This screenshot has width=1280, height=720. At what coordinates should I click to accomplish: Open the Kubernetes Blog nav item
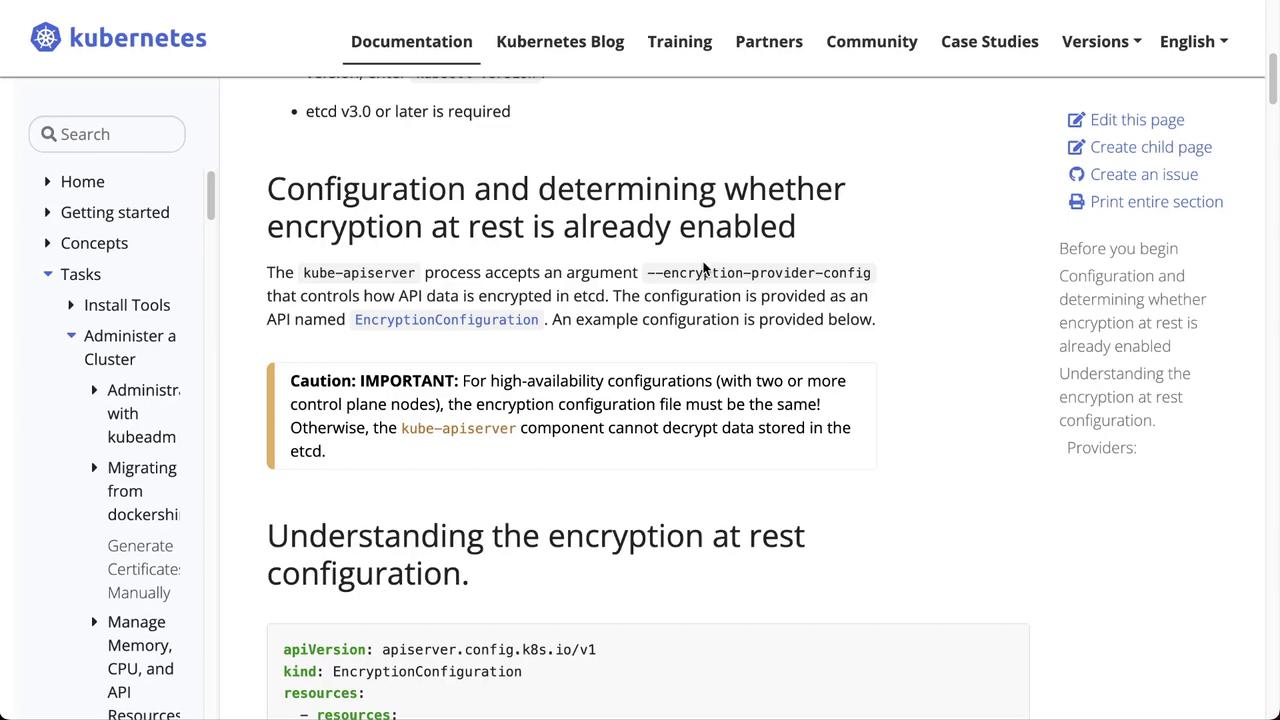click(x=560, y=41)
